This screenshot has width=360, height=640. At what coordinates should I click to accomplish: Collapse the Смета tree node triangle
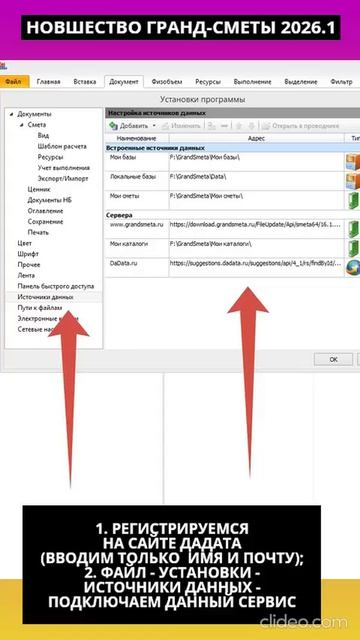coord(22,125)
